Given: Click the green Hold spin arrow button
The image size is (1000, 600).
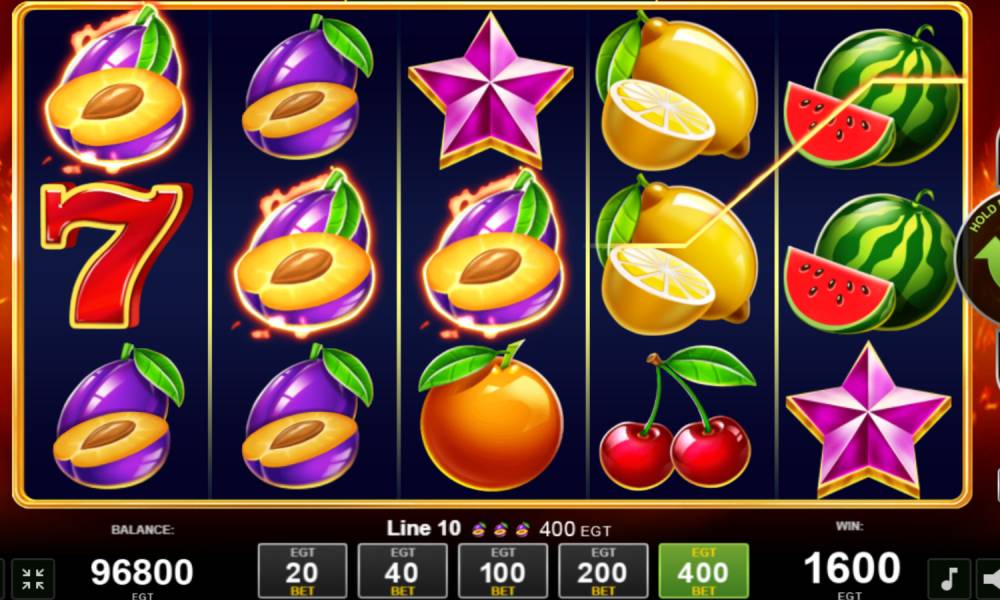Looking at the screenshot, I should [980, 255].
